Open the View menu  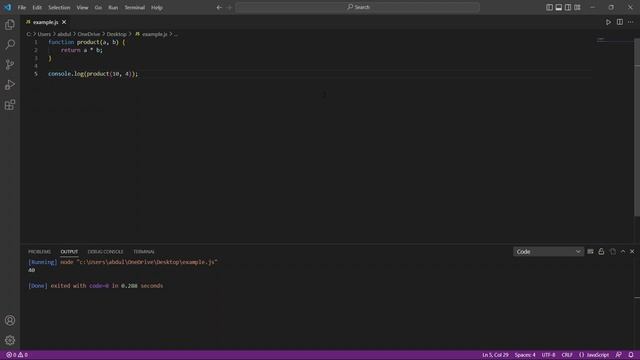[x=82, y=7]
